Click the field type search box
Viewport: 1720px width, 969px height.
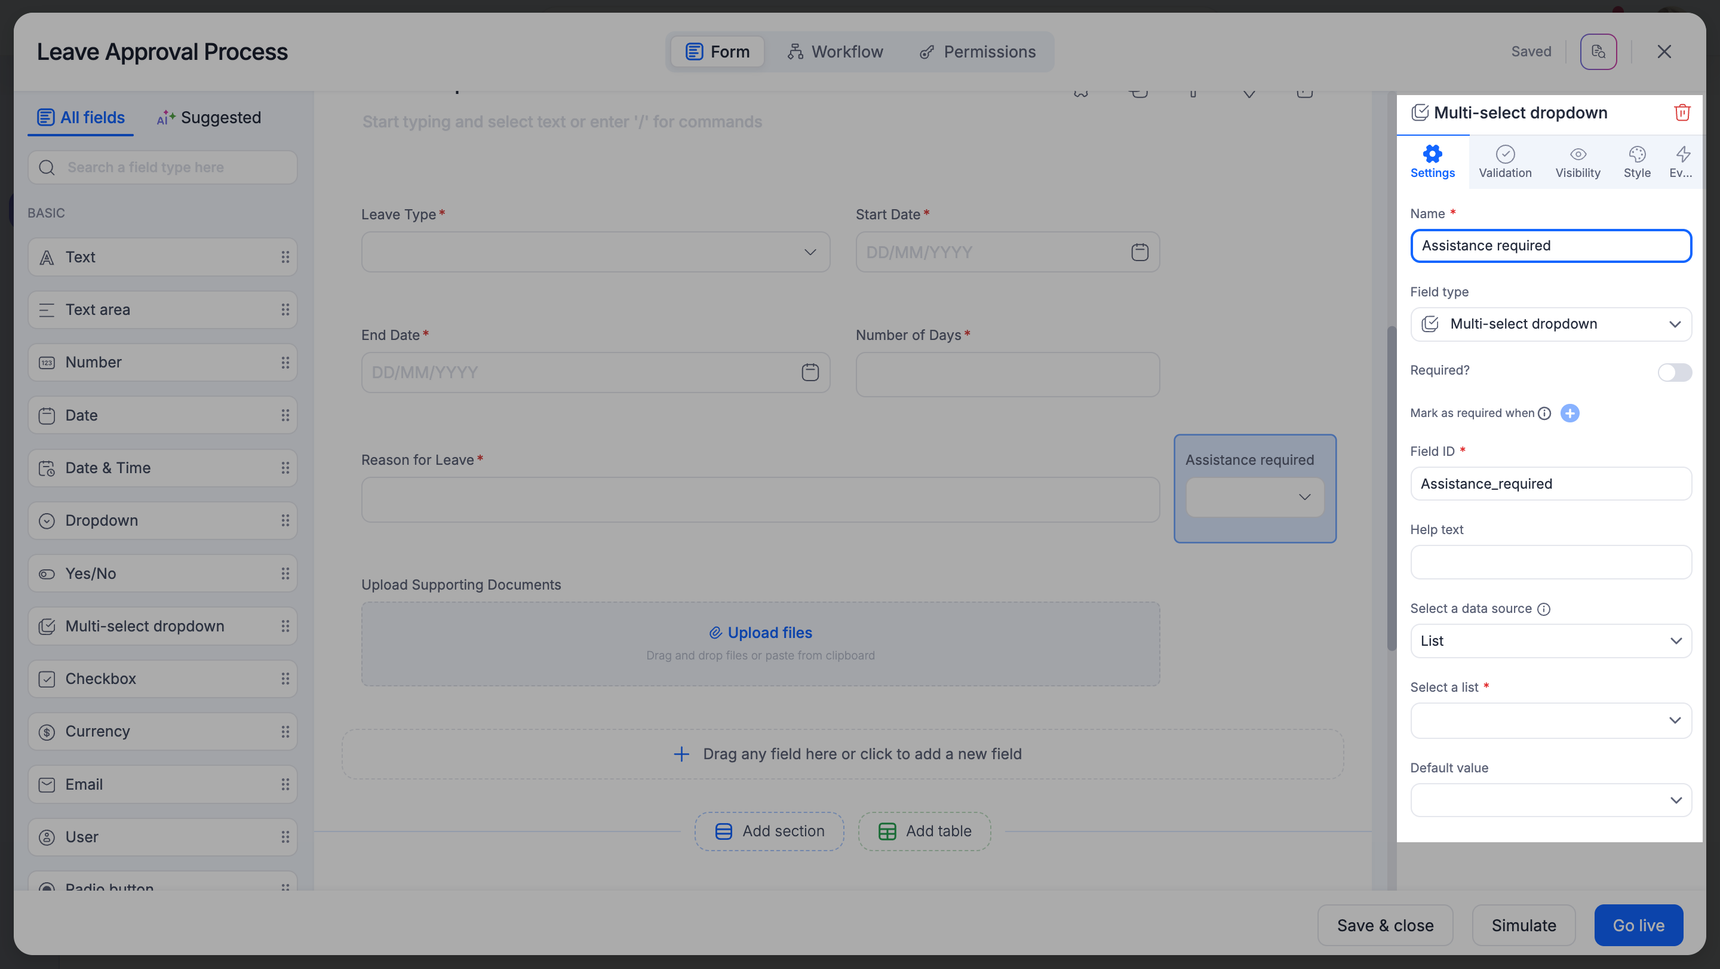[163, 167]
